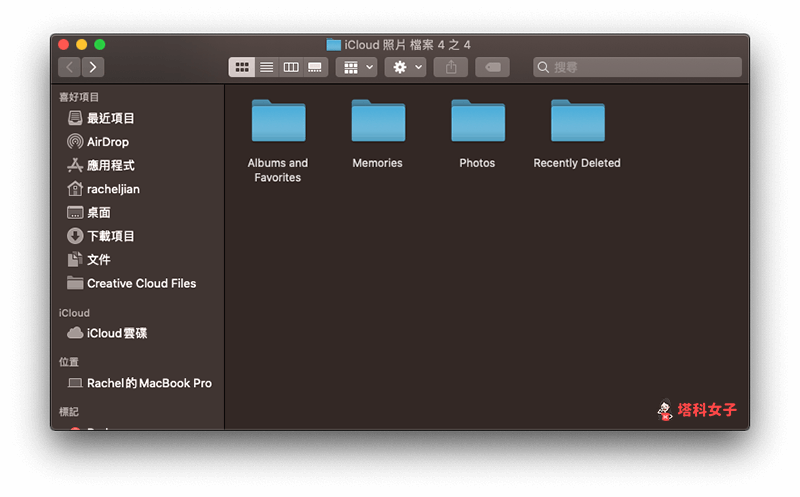Viewport: 800px width, 497px height.
Task: Zoom the window with green button
Action: 100,45
